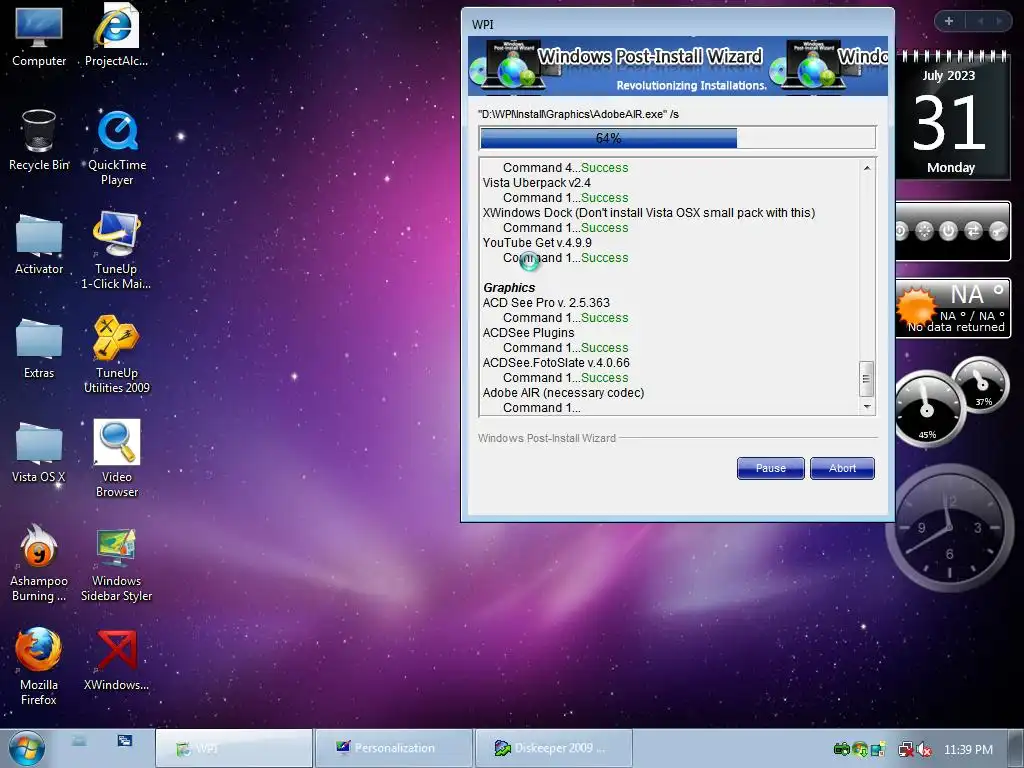Switch to Diskeeper 2009 taskbar window
This screenshot has width=1024, height=768.
coord(554,748)
